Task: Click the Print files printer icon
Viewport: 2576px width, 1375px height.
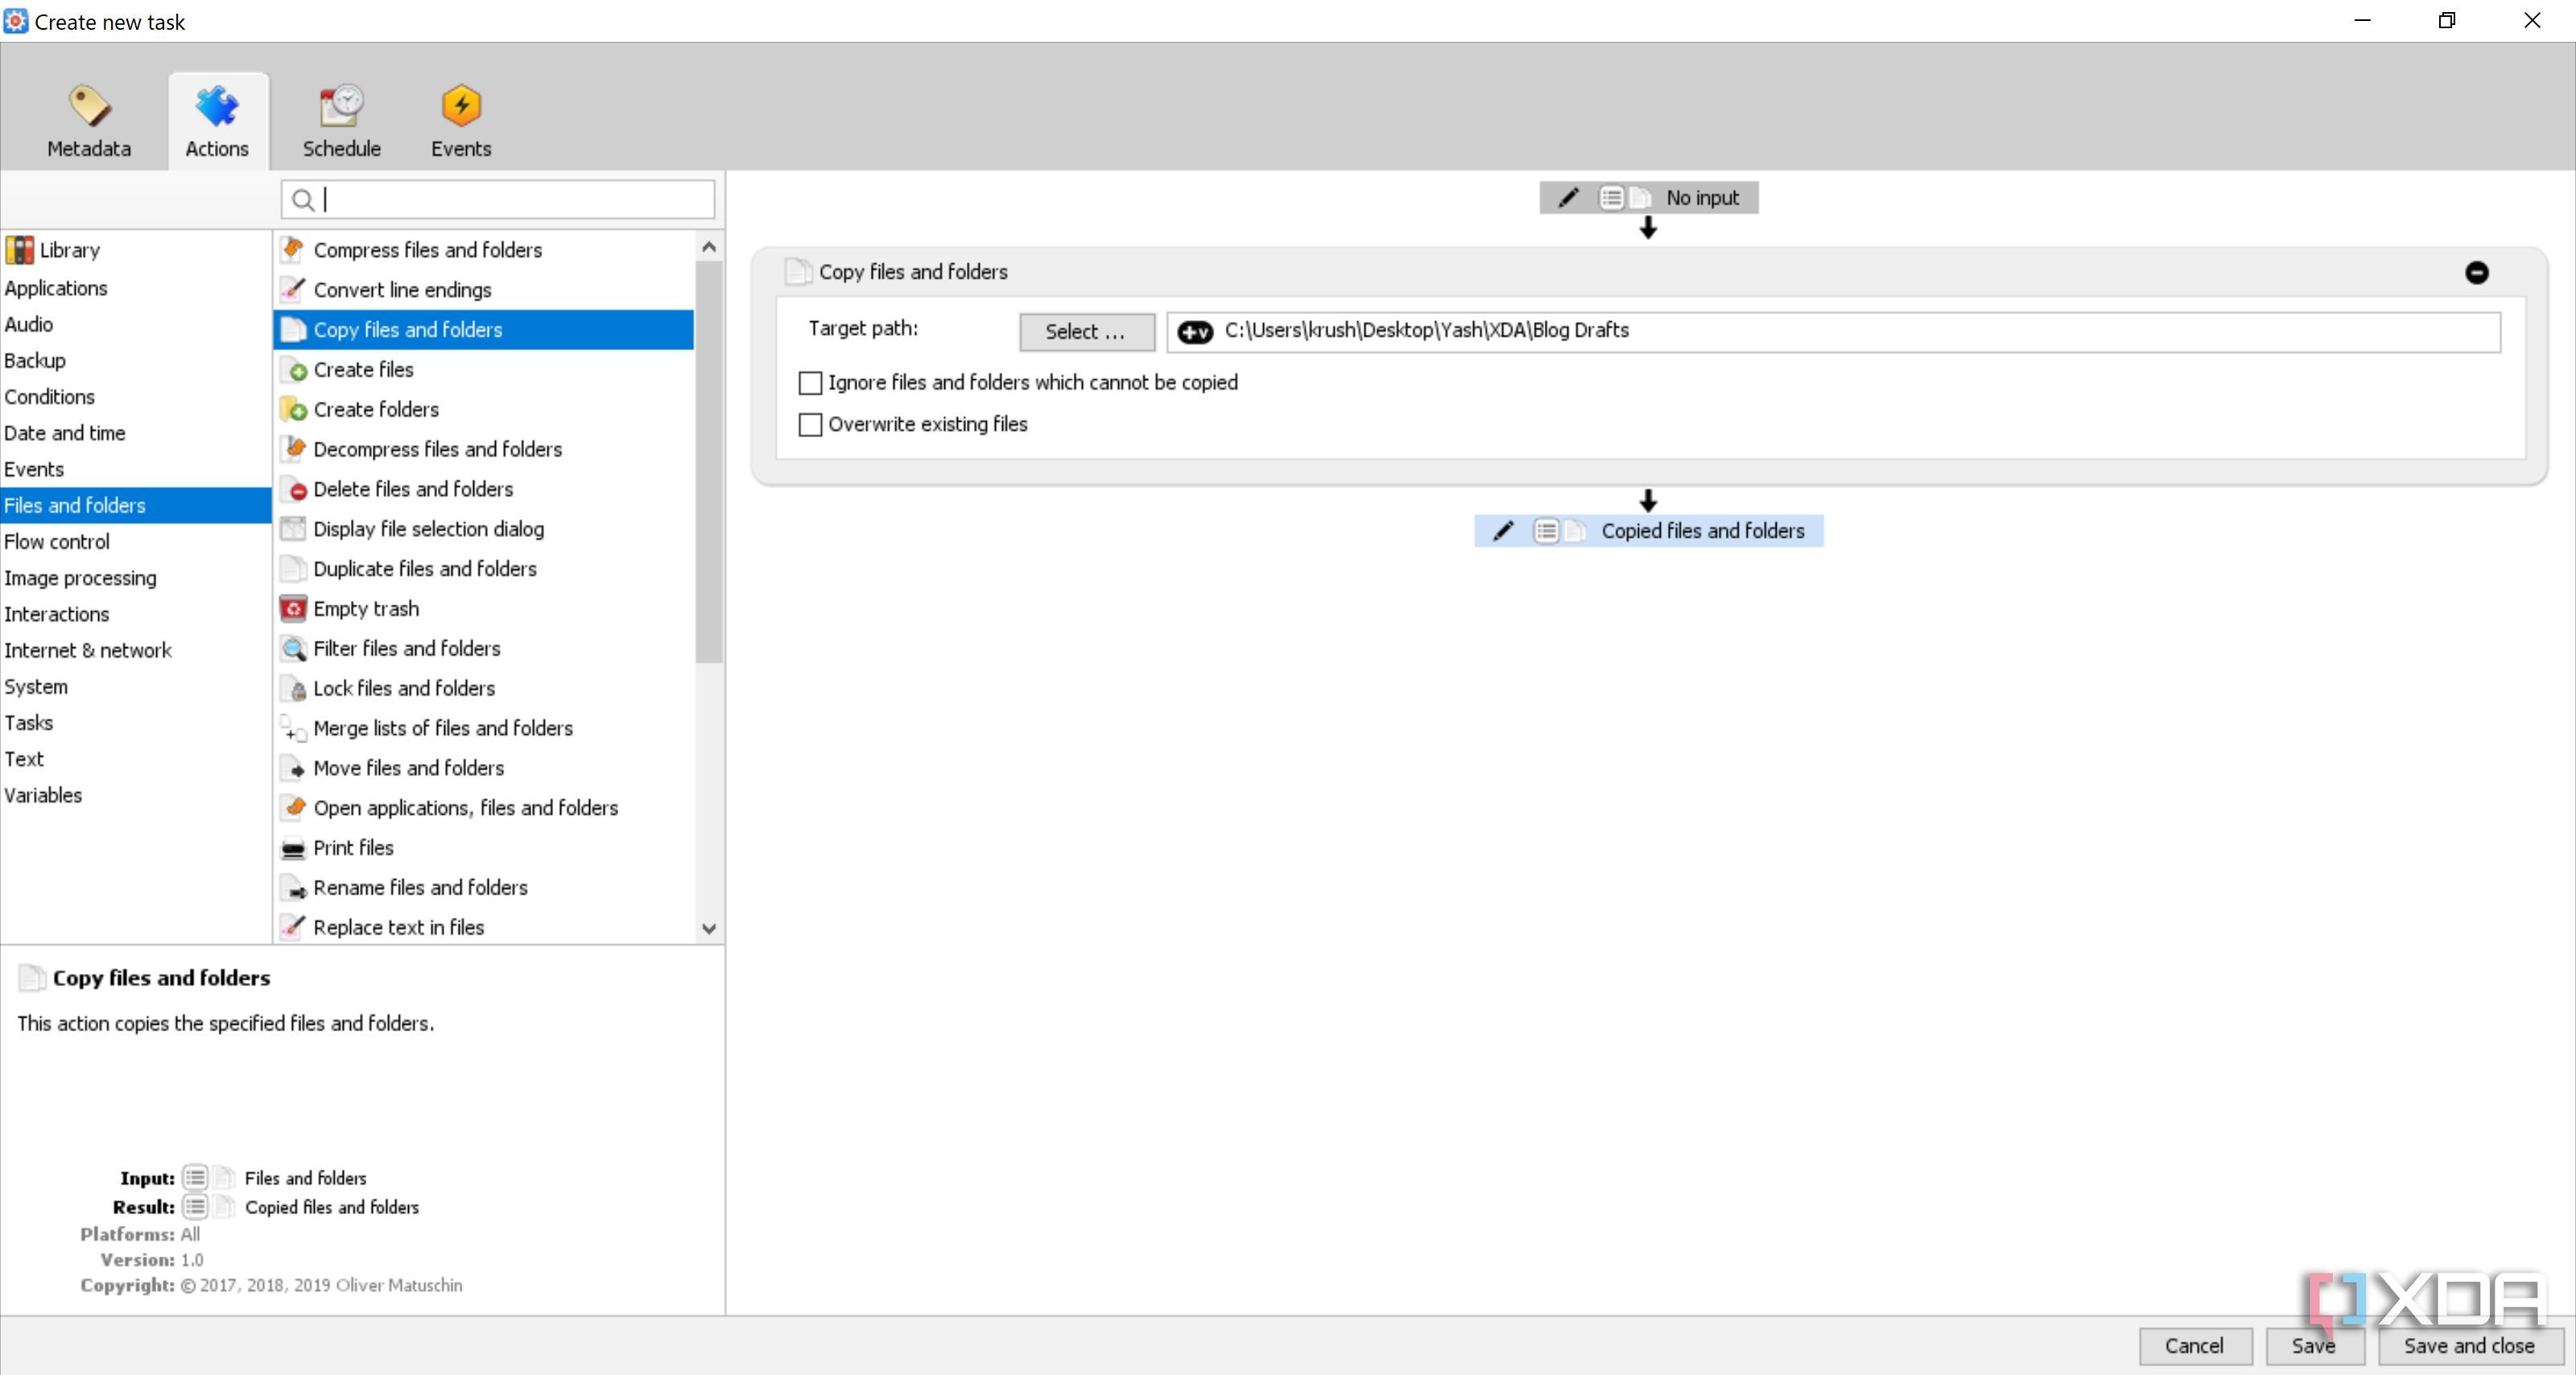Action: [x=293, y=848]
